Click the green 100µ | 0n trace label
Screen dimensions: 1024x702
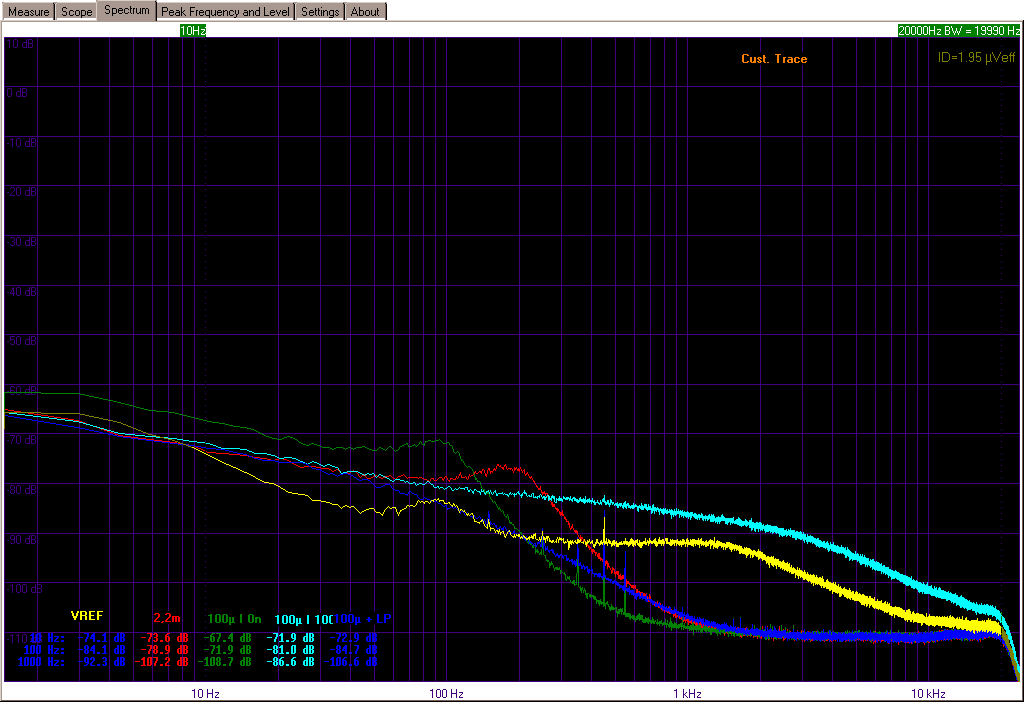pyautogui.click(x=234, y=618)
